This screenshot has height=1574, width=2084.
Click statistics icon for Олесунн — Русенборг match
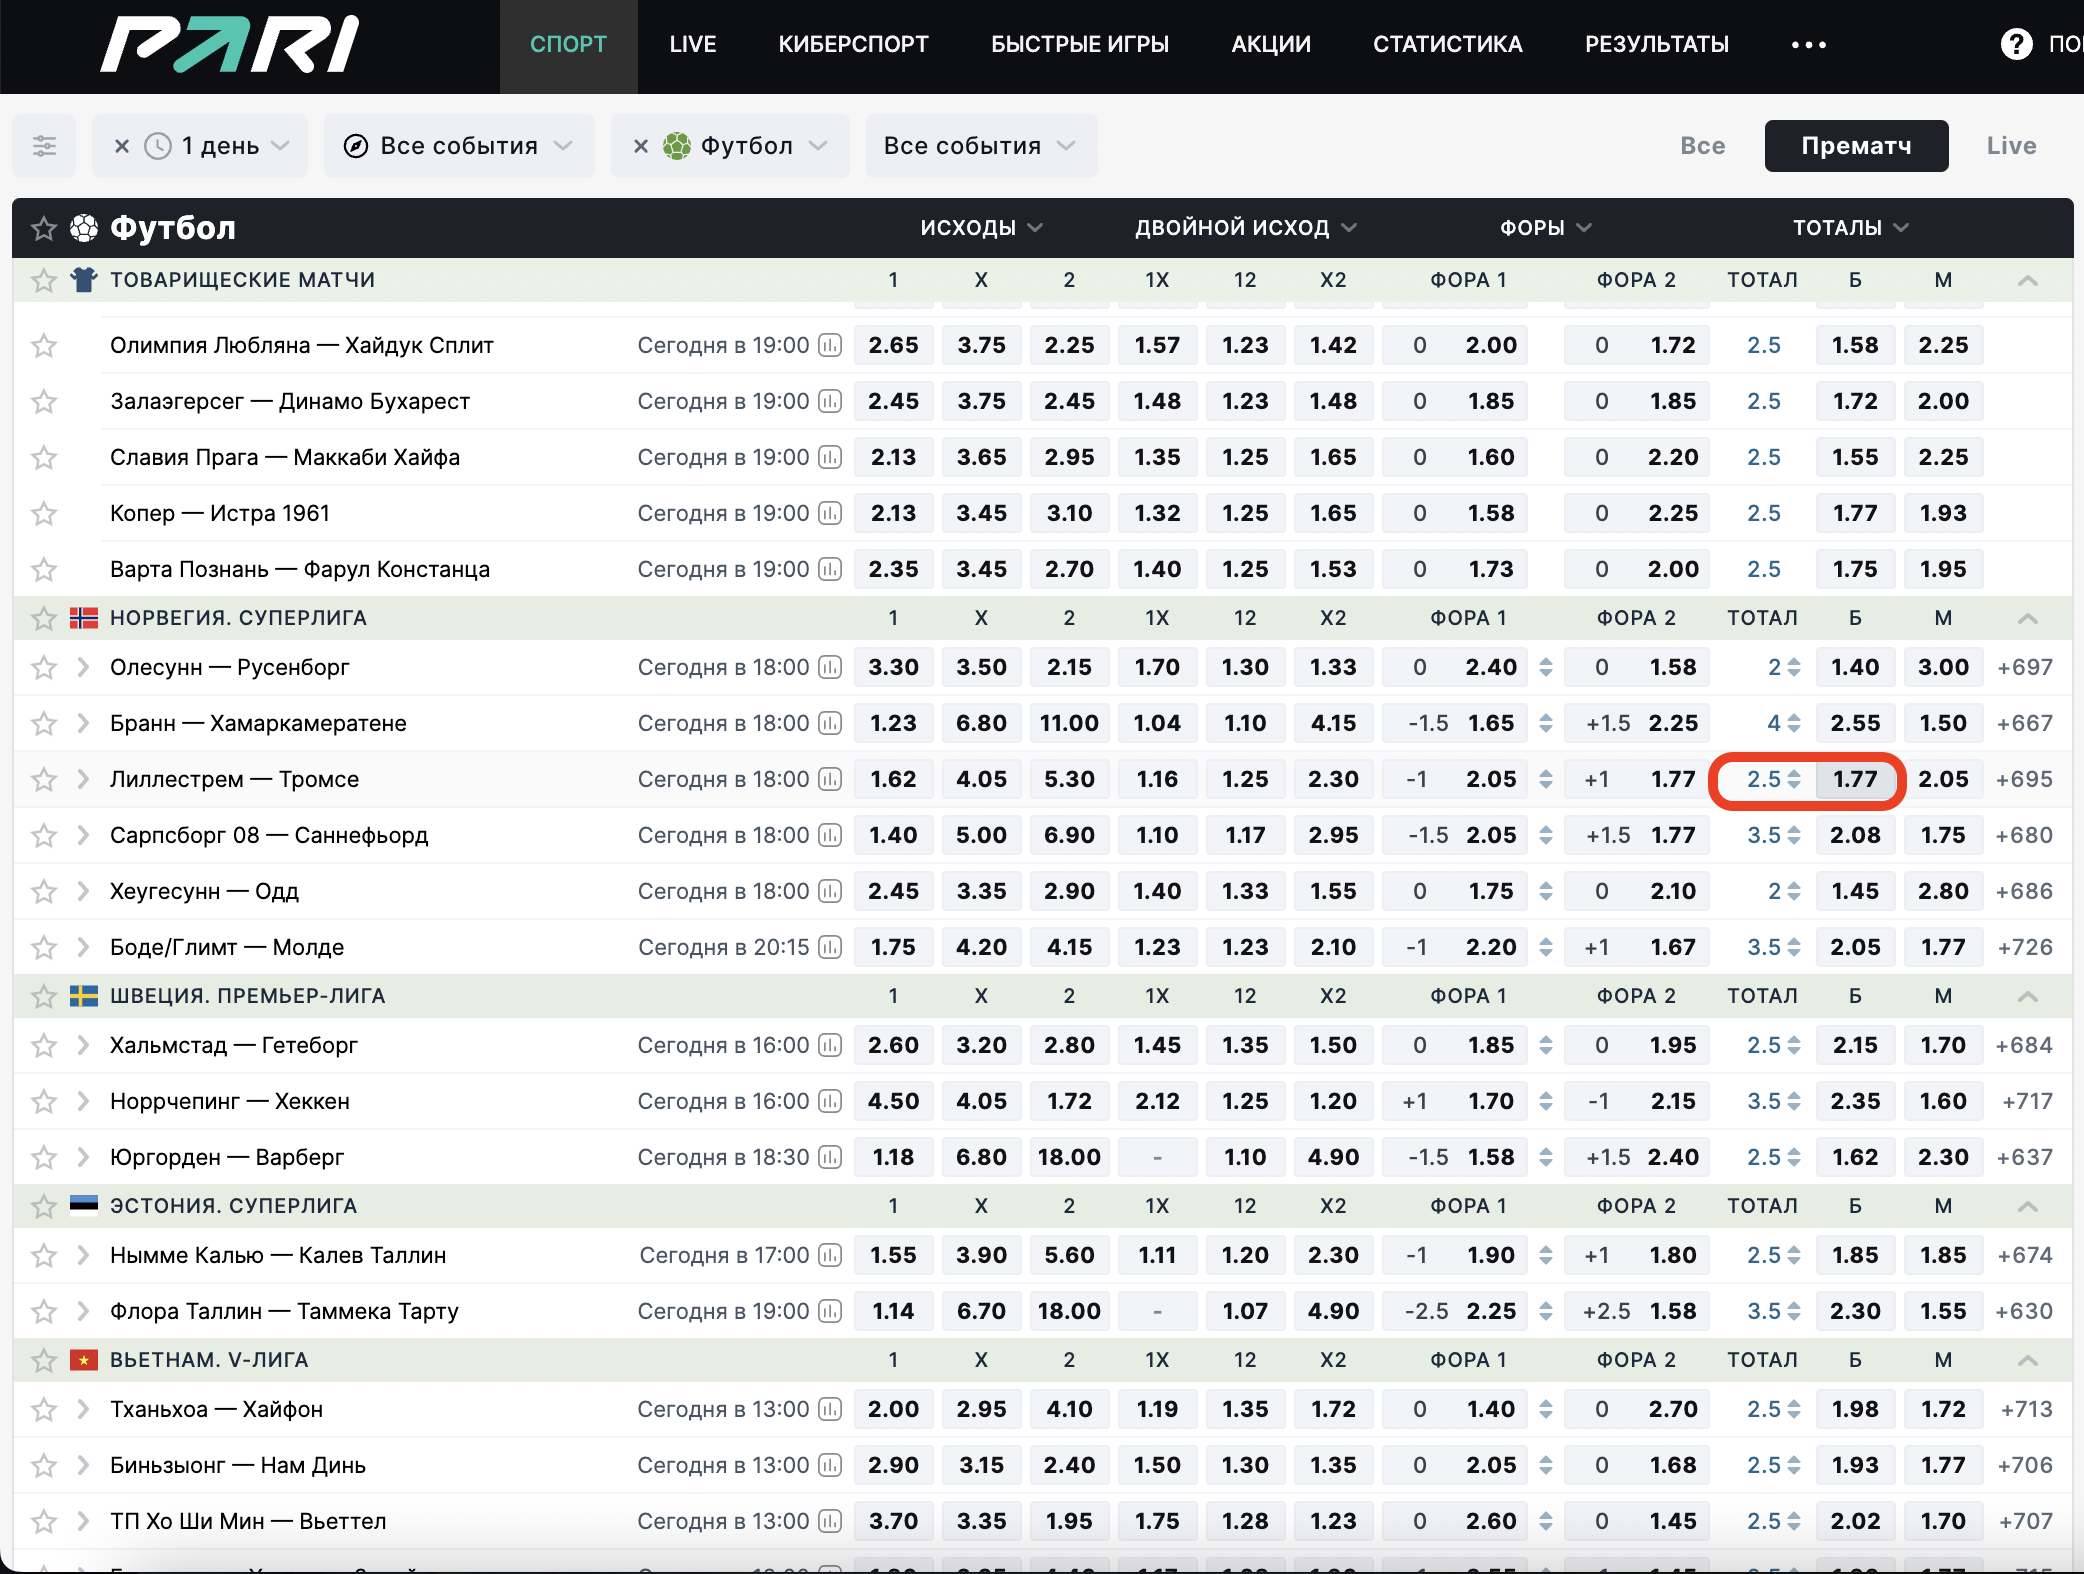point(830,667)
